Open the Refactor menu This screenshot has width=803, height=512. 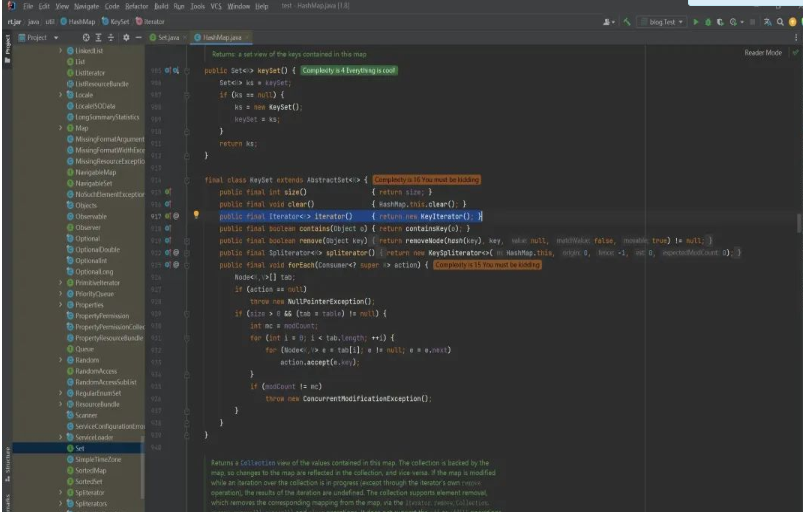point(137,6)
